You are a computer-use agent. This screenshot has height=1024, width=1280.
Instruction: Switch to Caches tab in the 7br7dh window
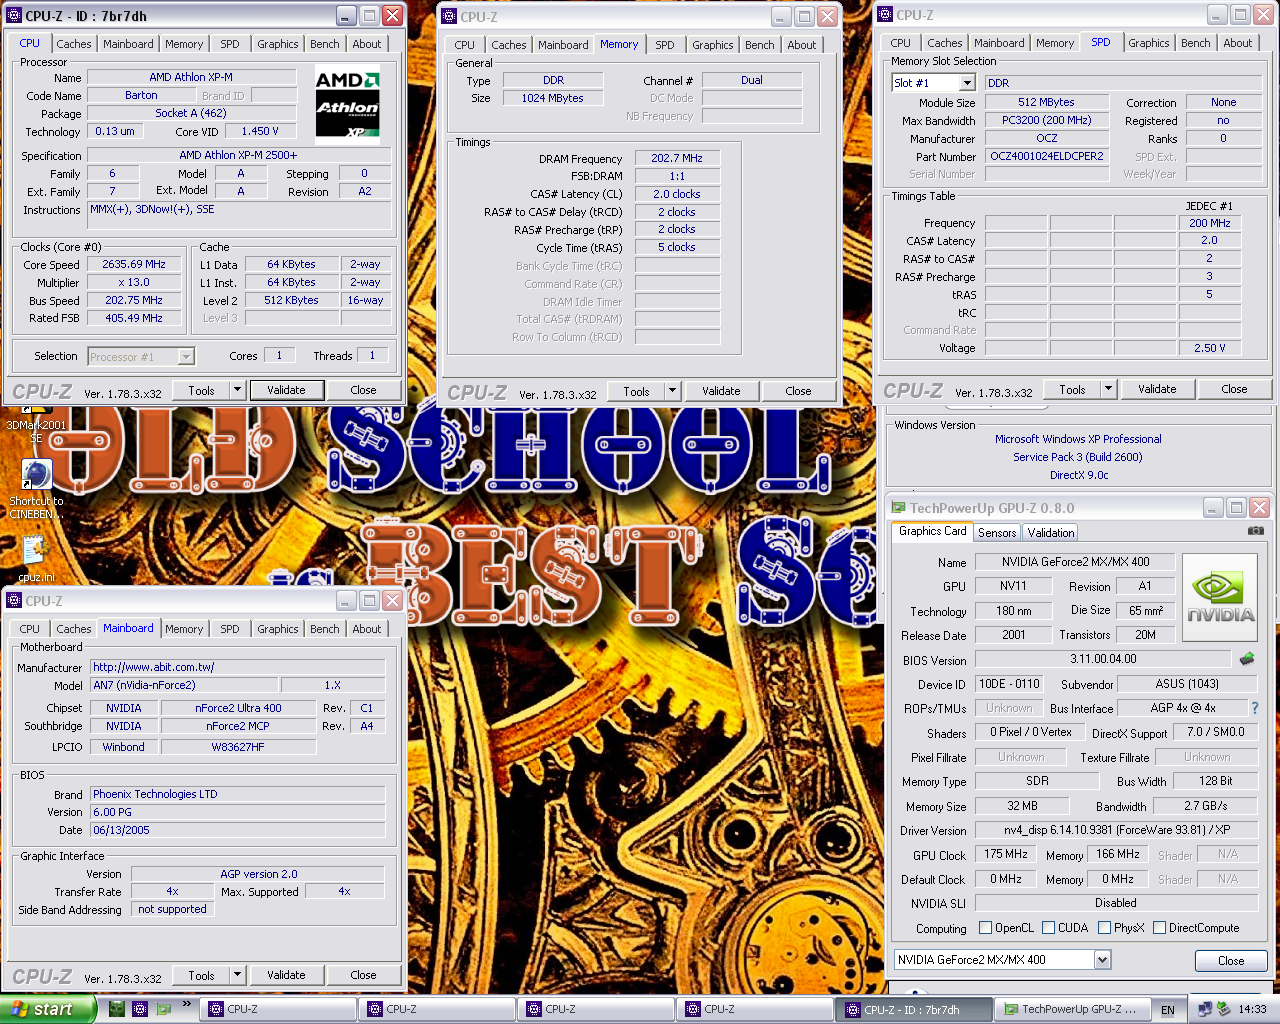tap(74, 44)
